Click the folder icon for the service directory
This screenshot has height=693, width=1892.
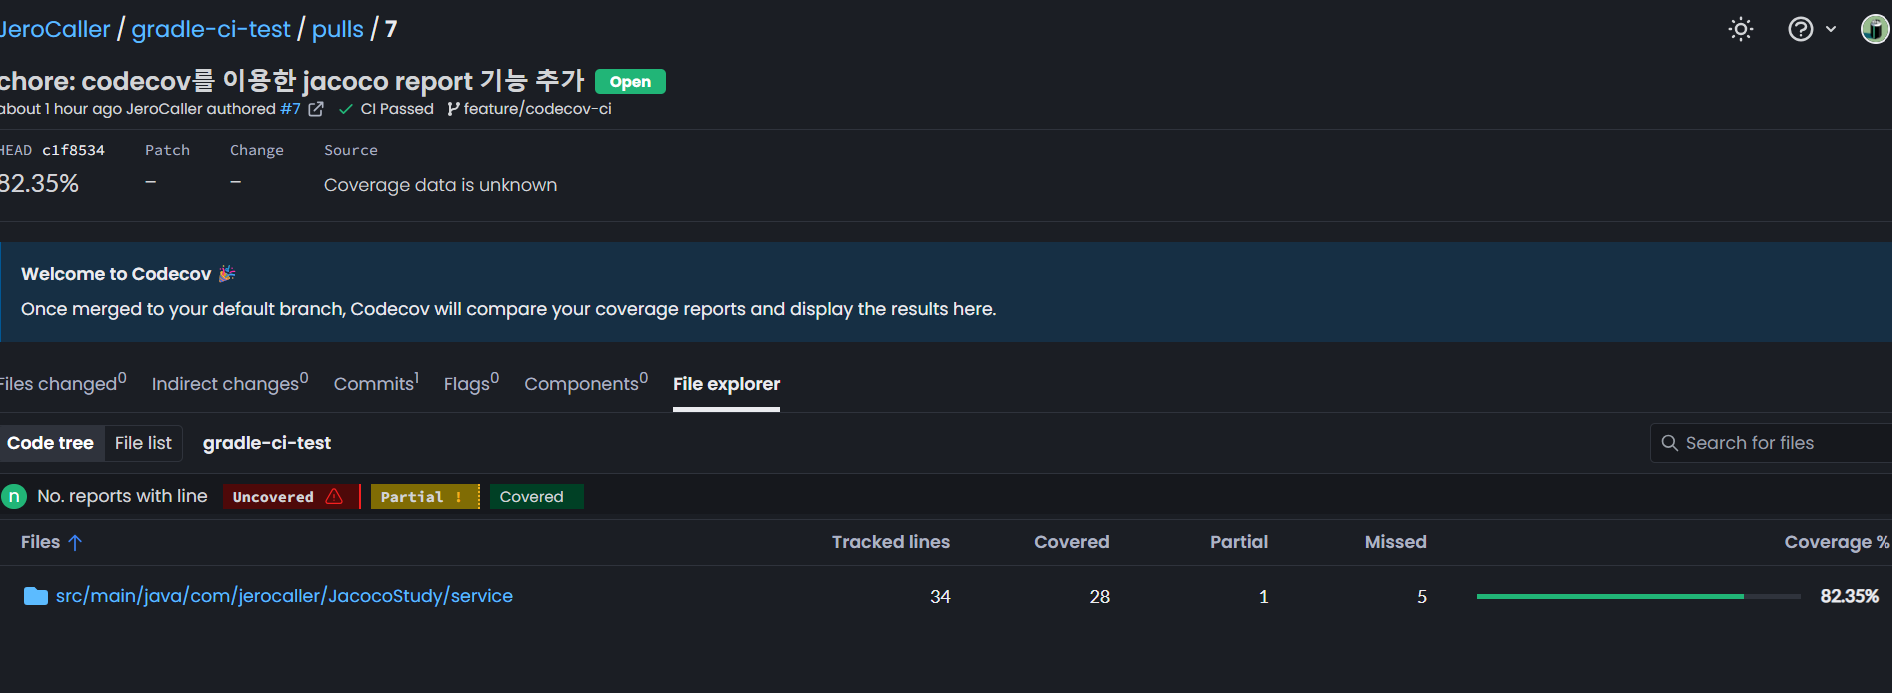coord(36,596)
